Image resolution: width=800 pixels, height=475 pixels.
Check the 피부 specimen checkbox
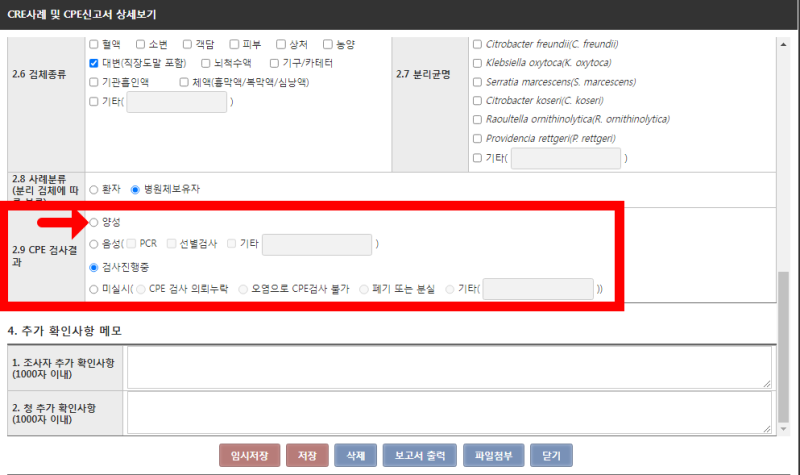[x=234, y=44]
